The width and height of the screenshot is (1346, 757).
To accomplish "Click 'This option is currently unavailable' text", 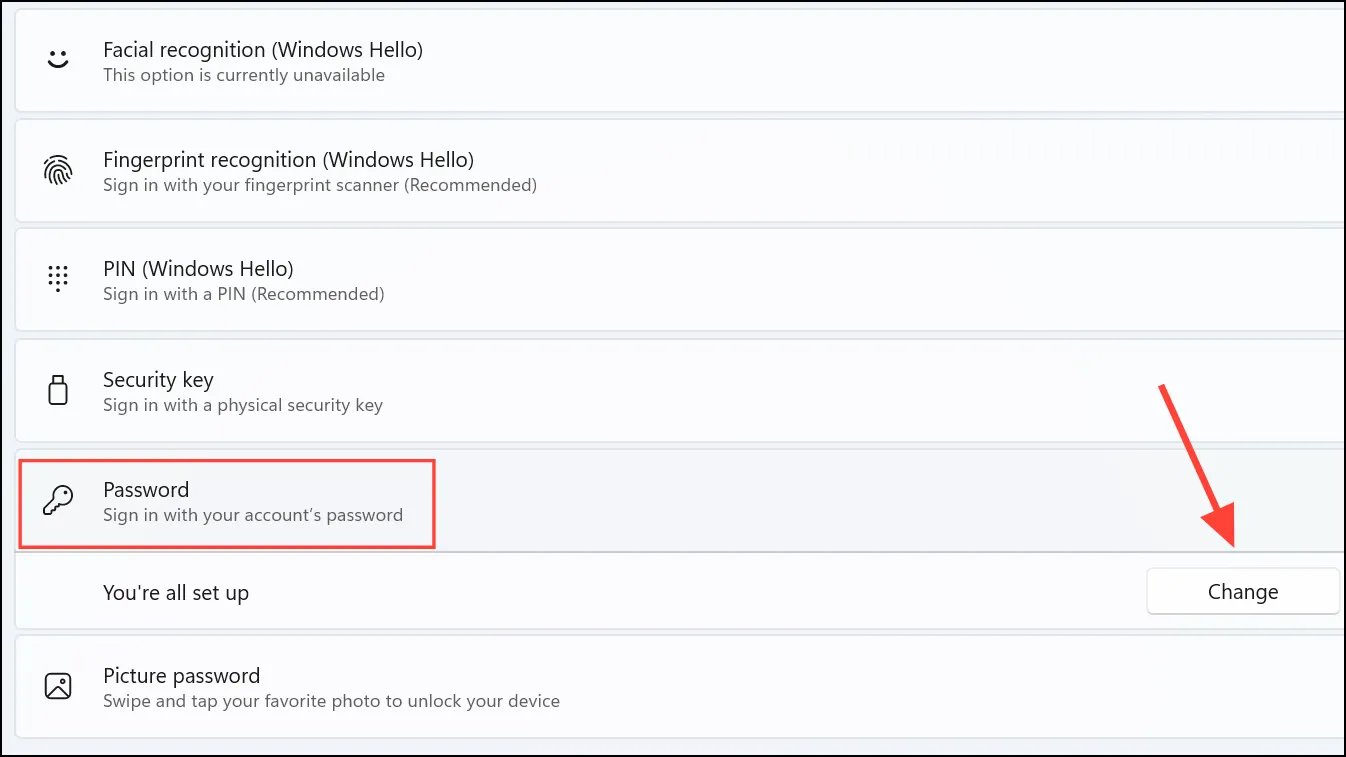I will click(244, 76).
